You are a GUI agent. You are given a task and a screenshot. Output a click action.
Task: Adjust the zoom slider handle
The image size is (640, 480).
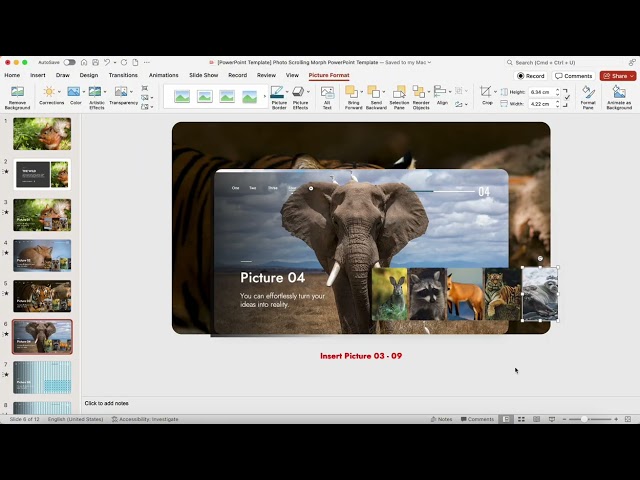click(x=584, y=419)
